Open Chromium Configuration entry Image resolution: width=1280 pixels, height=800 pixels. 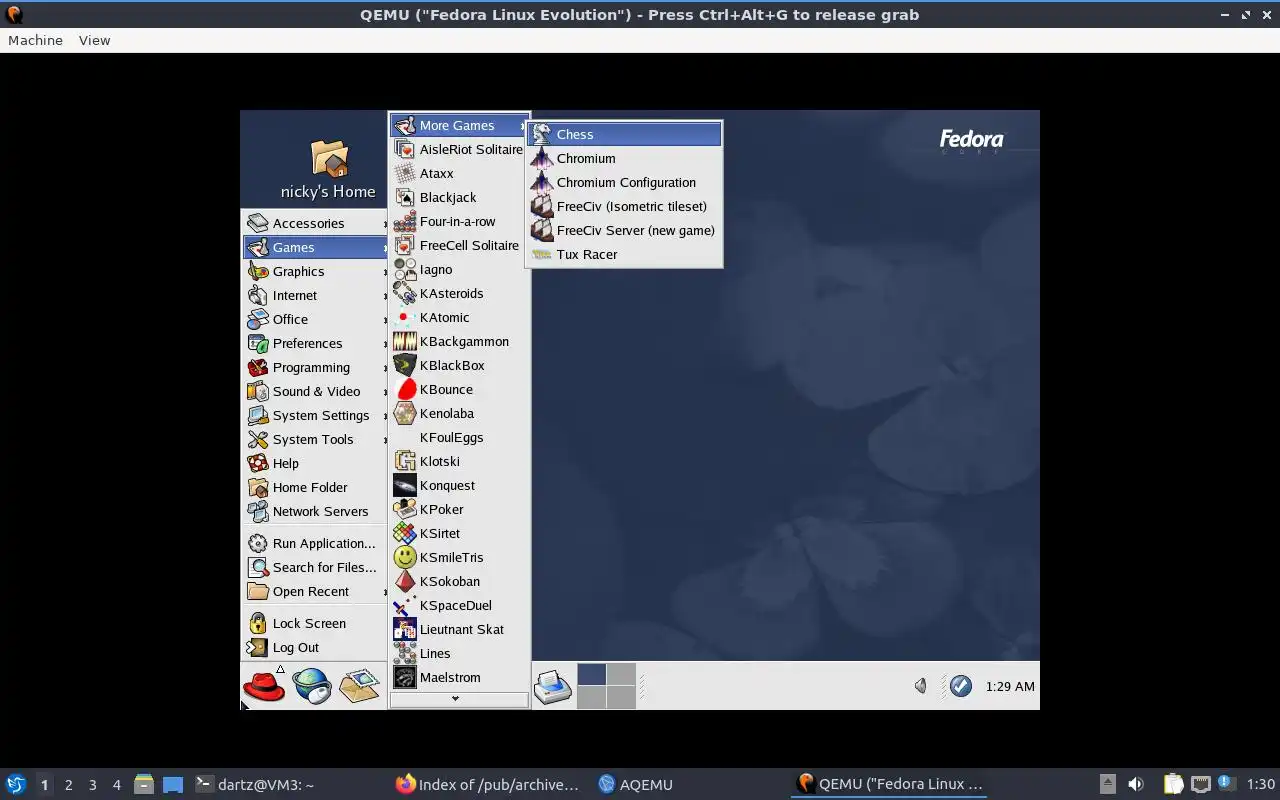pyautogui.click(x=624, y=182)
